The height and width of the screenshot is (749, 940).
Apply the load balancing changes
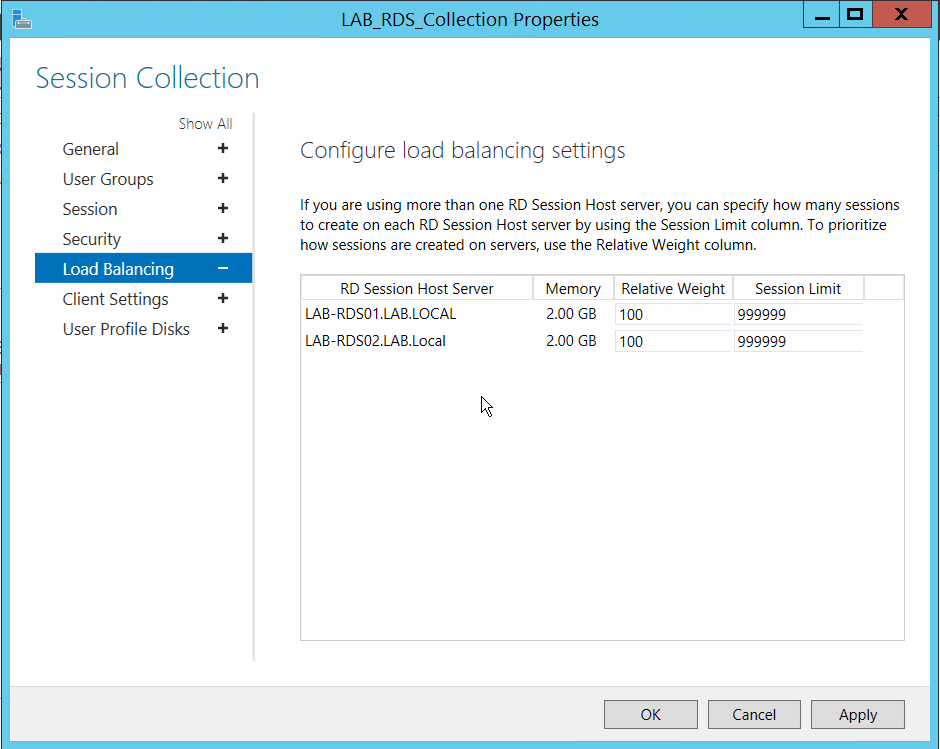[x=857, y=714]
